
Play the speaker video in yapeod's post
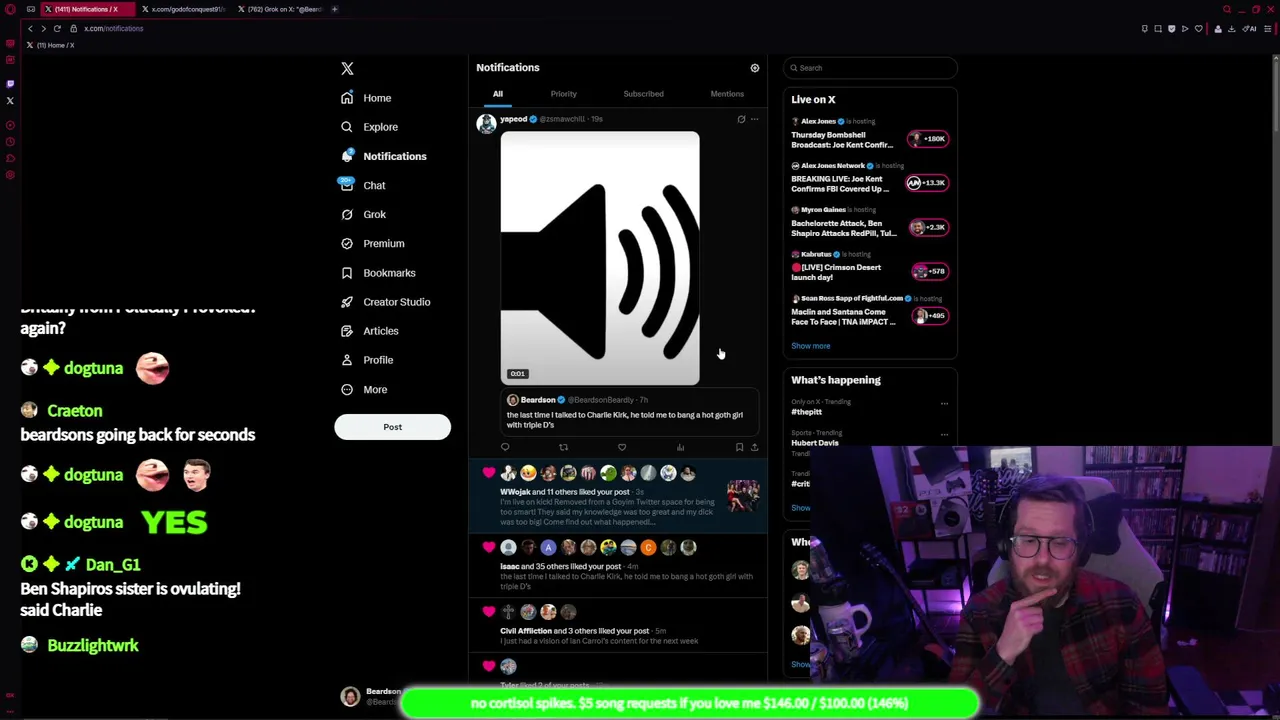pos(600,258)
